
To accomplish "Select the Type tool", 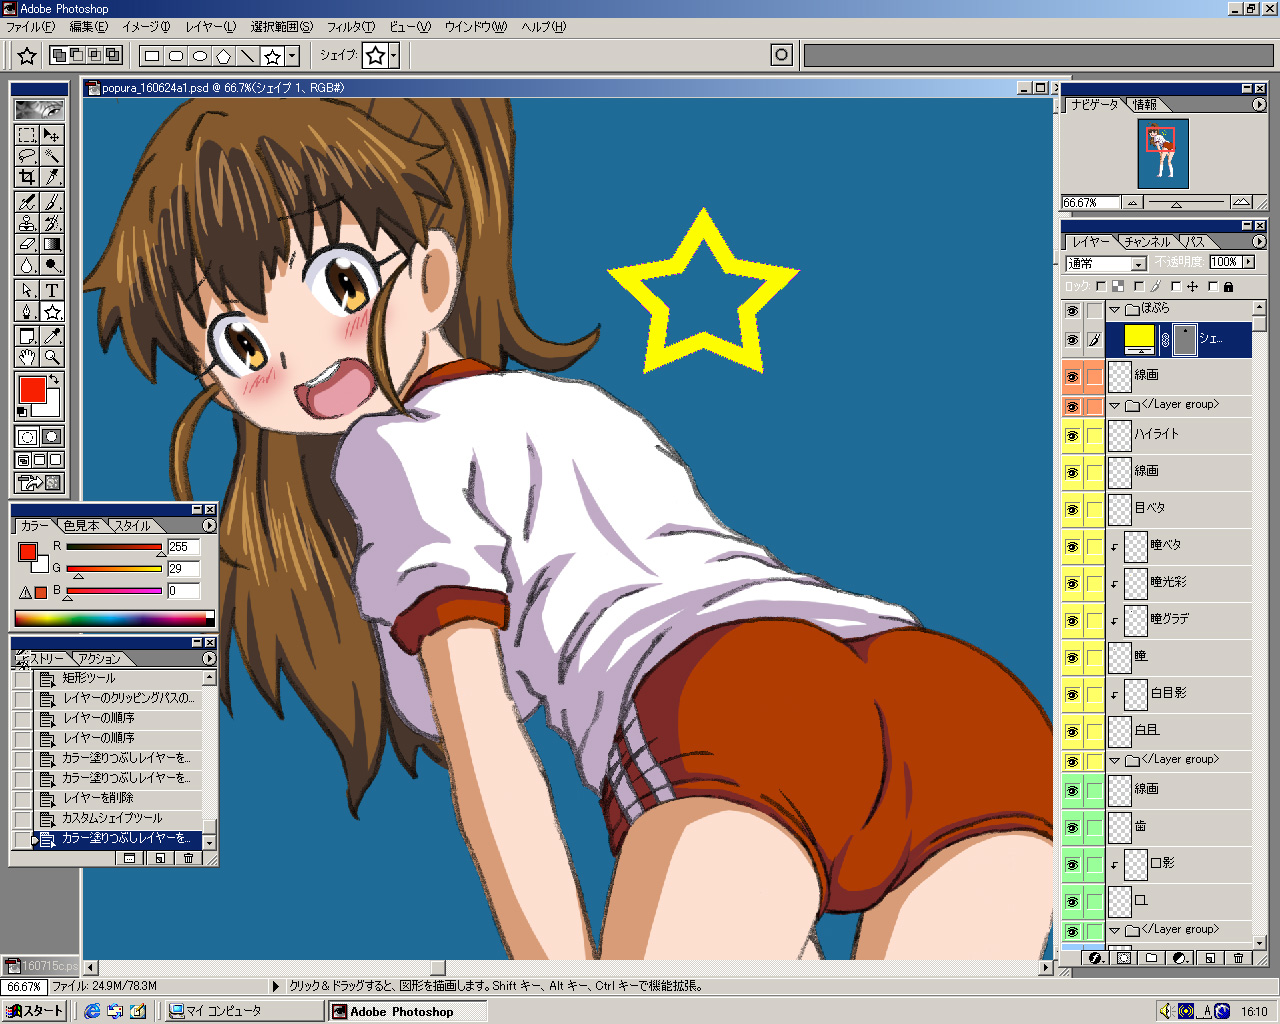I will point(52,290).
